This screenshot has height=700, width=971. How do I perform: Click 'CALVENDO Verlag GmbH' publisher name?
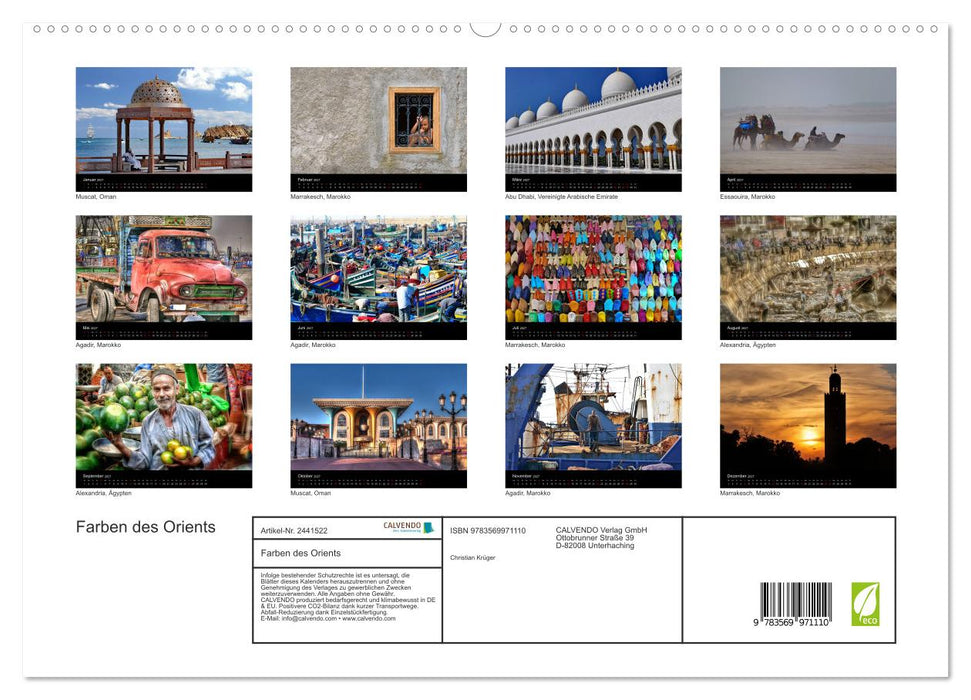coord(601,530)
